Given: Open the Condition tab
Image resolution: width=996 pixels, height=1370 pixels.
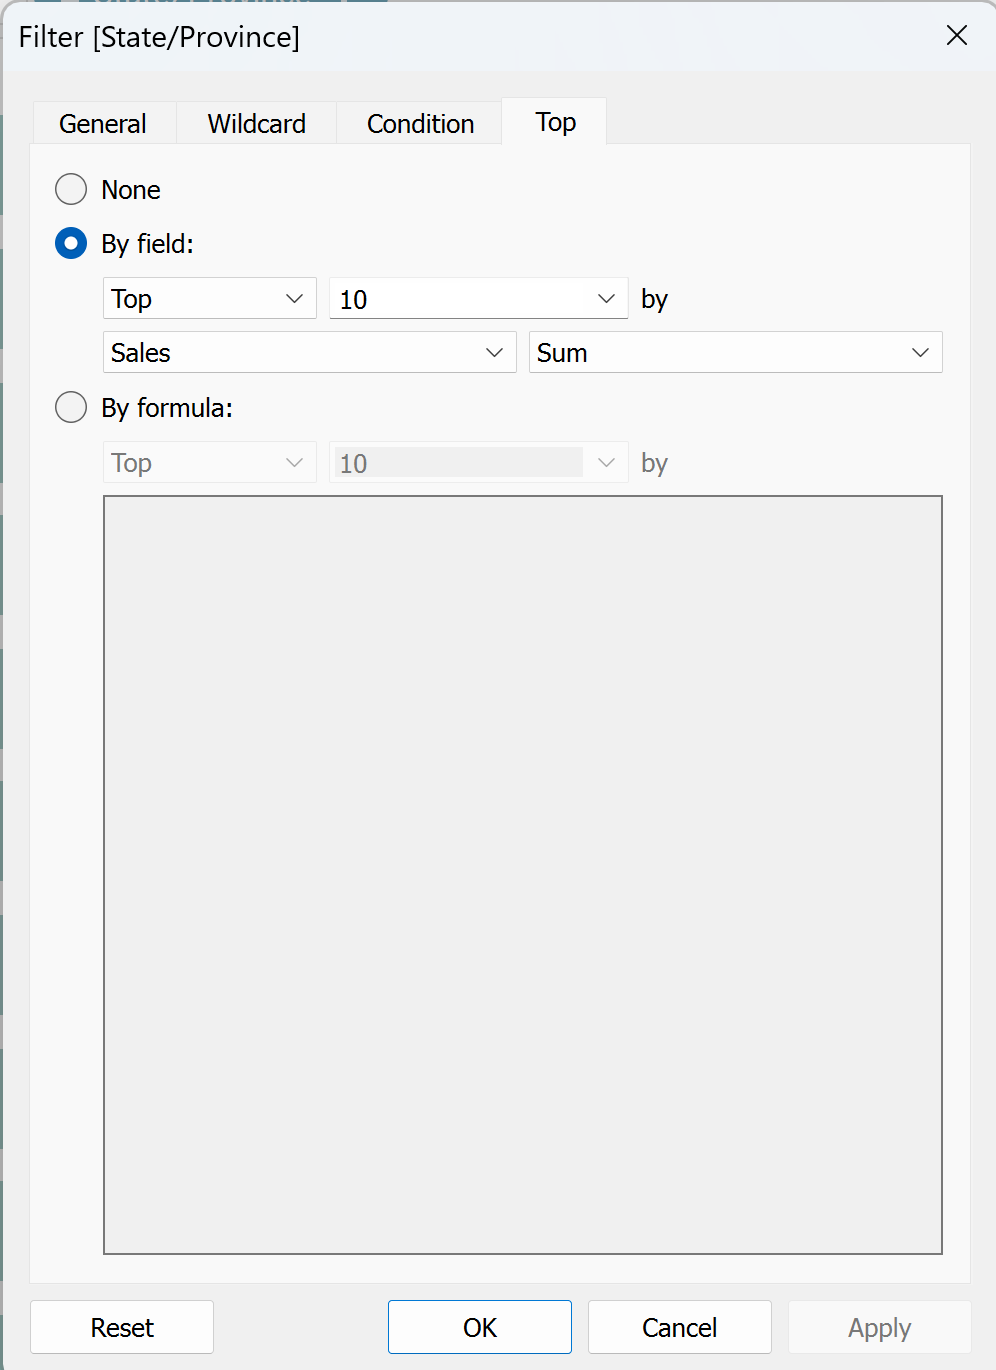Looking at the screenshot, I should coord(420,123).
